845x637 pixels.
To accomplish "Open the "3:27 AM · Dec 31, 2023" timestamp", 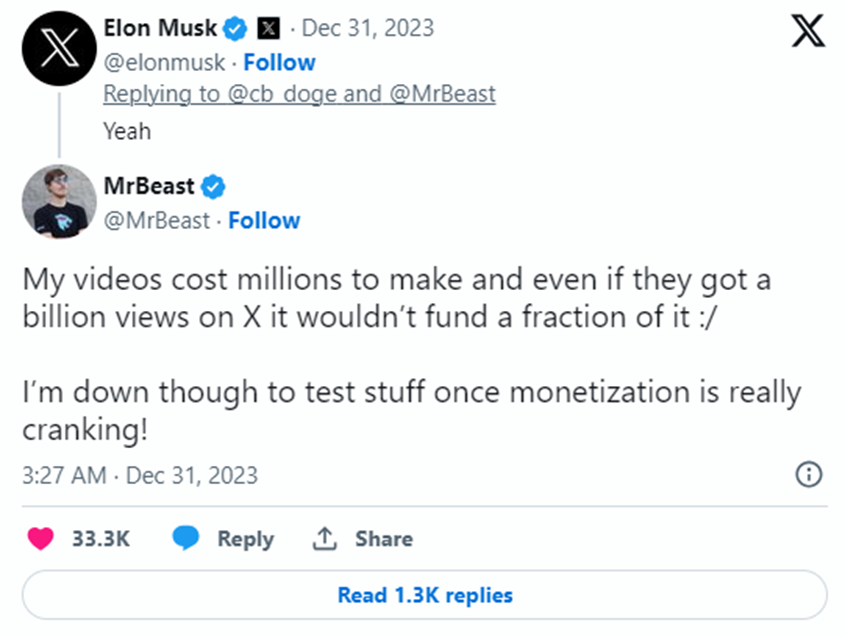I will (140, 475).
